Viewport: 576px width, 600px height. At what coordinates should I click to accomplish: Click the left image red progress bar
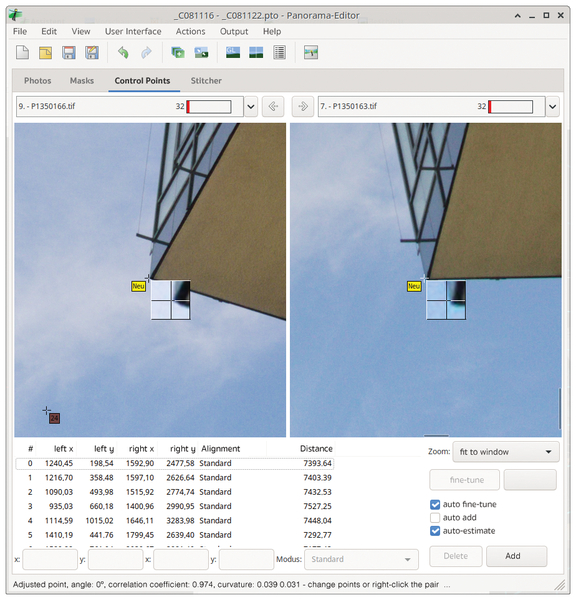[x=209, y=107]
